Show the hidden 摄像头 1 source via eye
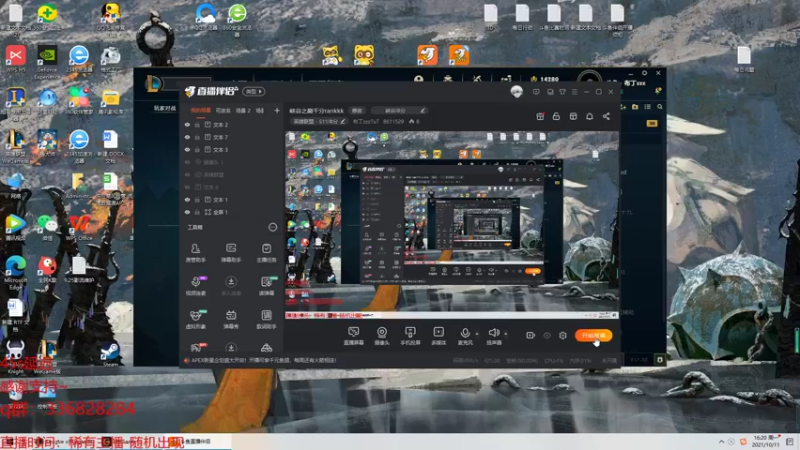The width and height of the screenshot is (800, 450). 187,162
